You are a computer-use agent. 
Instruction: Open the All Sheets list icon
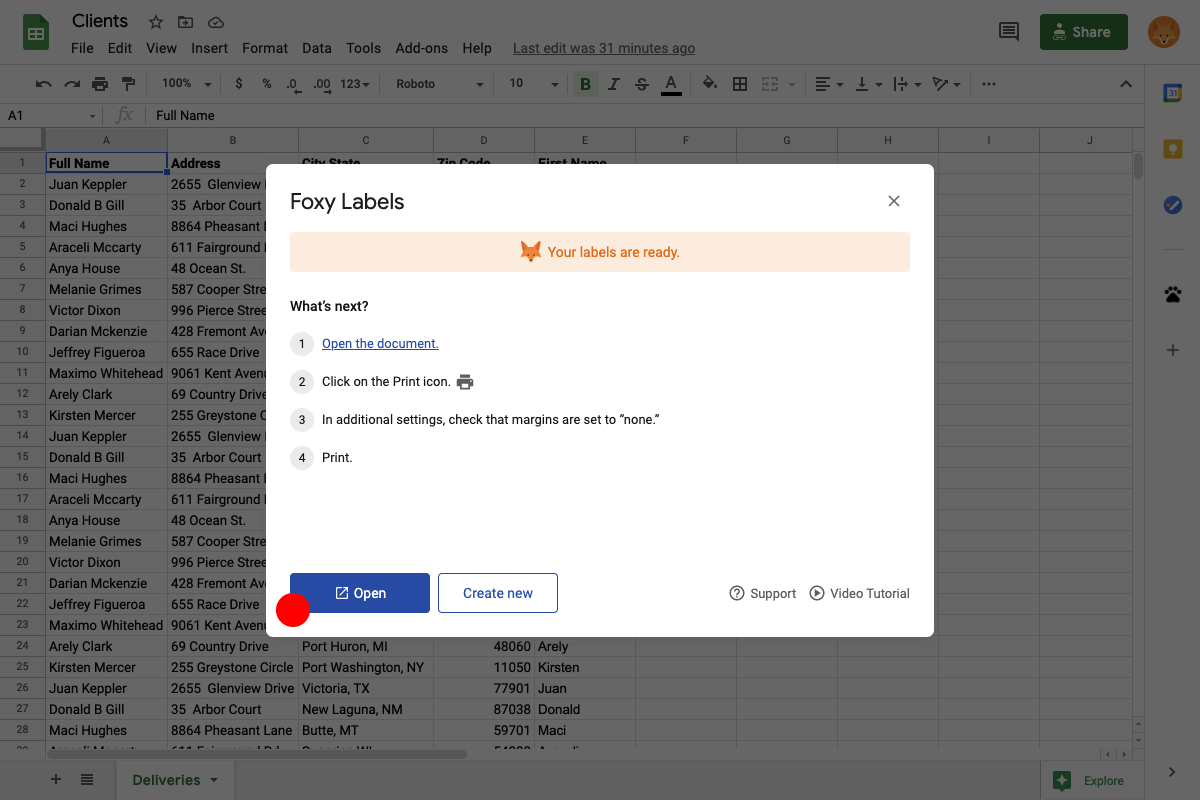[87, 780]
